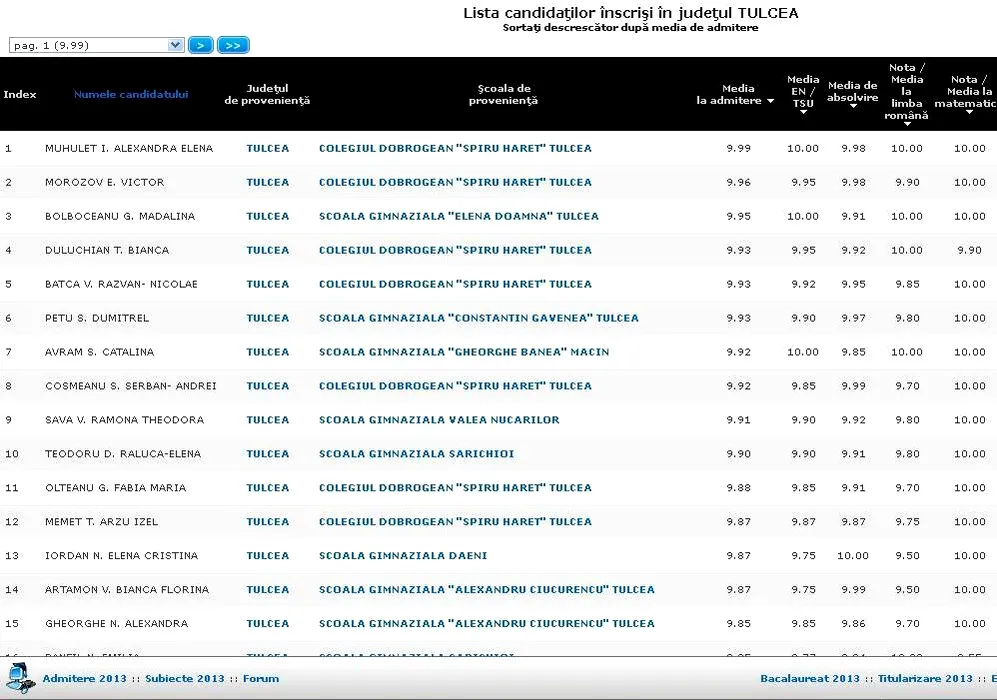Image resolution: width=997 pixels, height=700 pixels.
Task: Open Subiecte 2013 footer link
Action: (185, 679)
